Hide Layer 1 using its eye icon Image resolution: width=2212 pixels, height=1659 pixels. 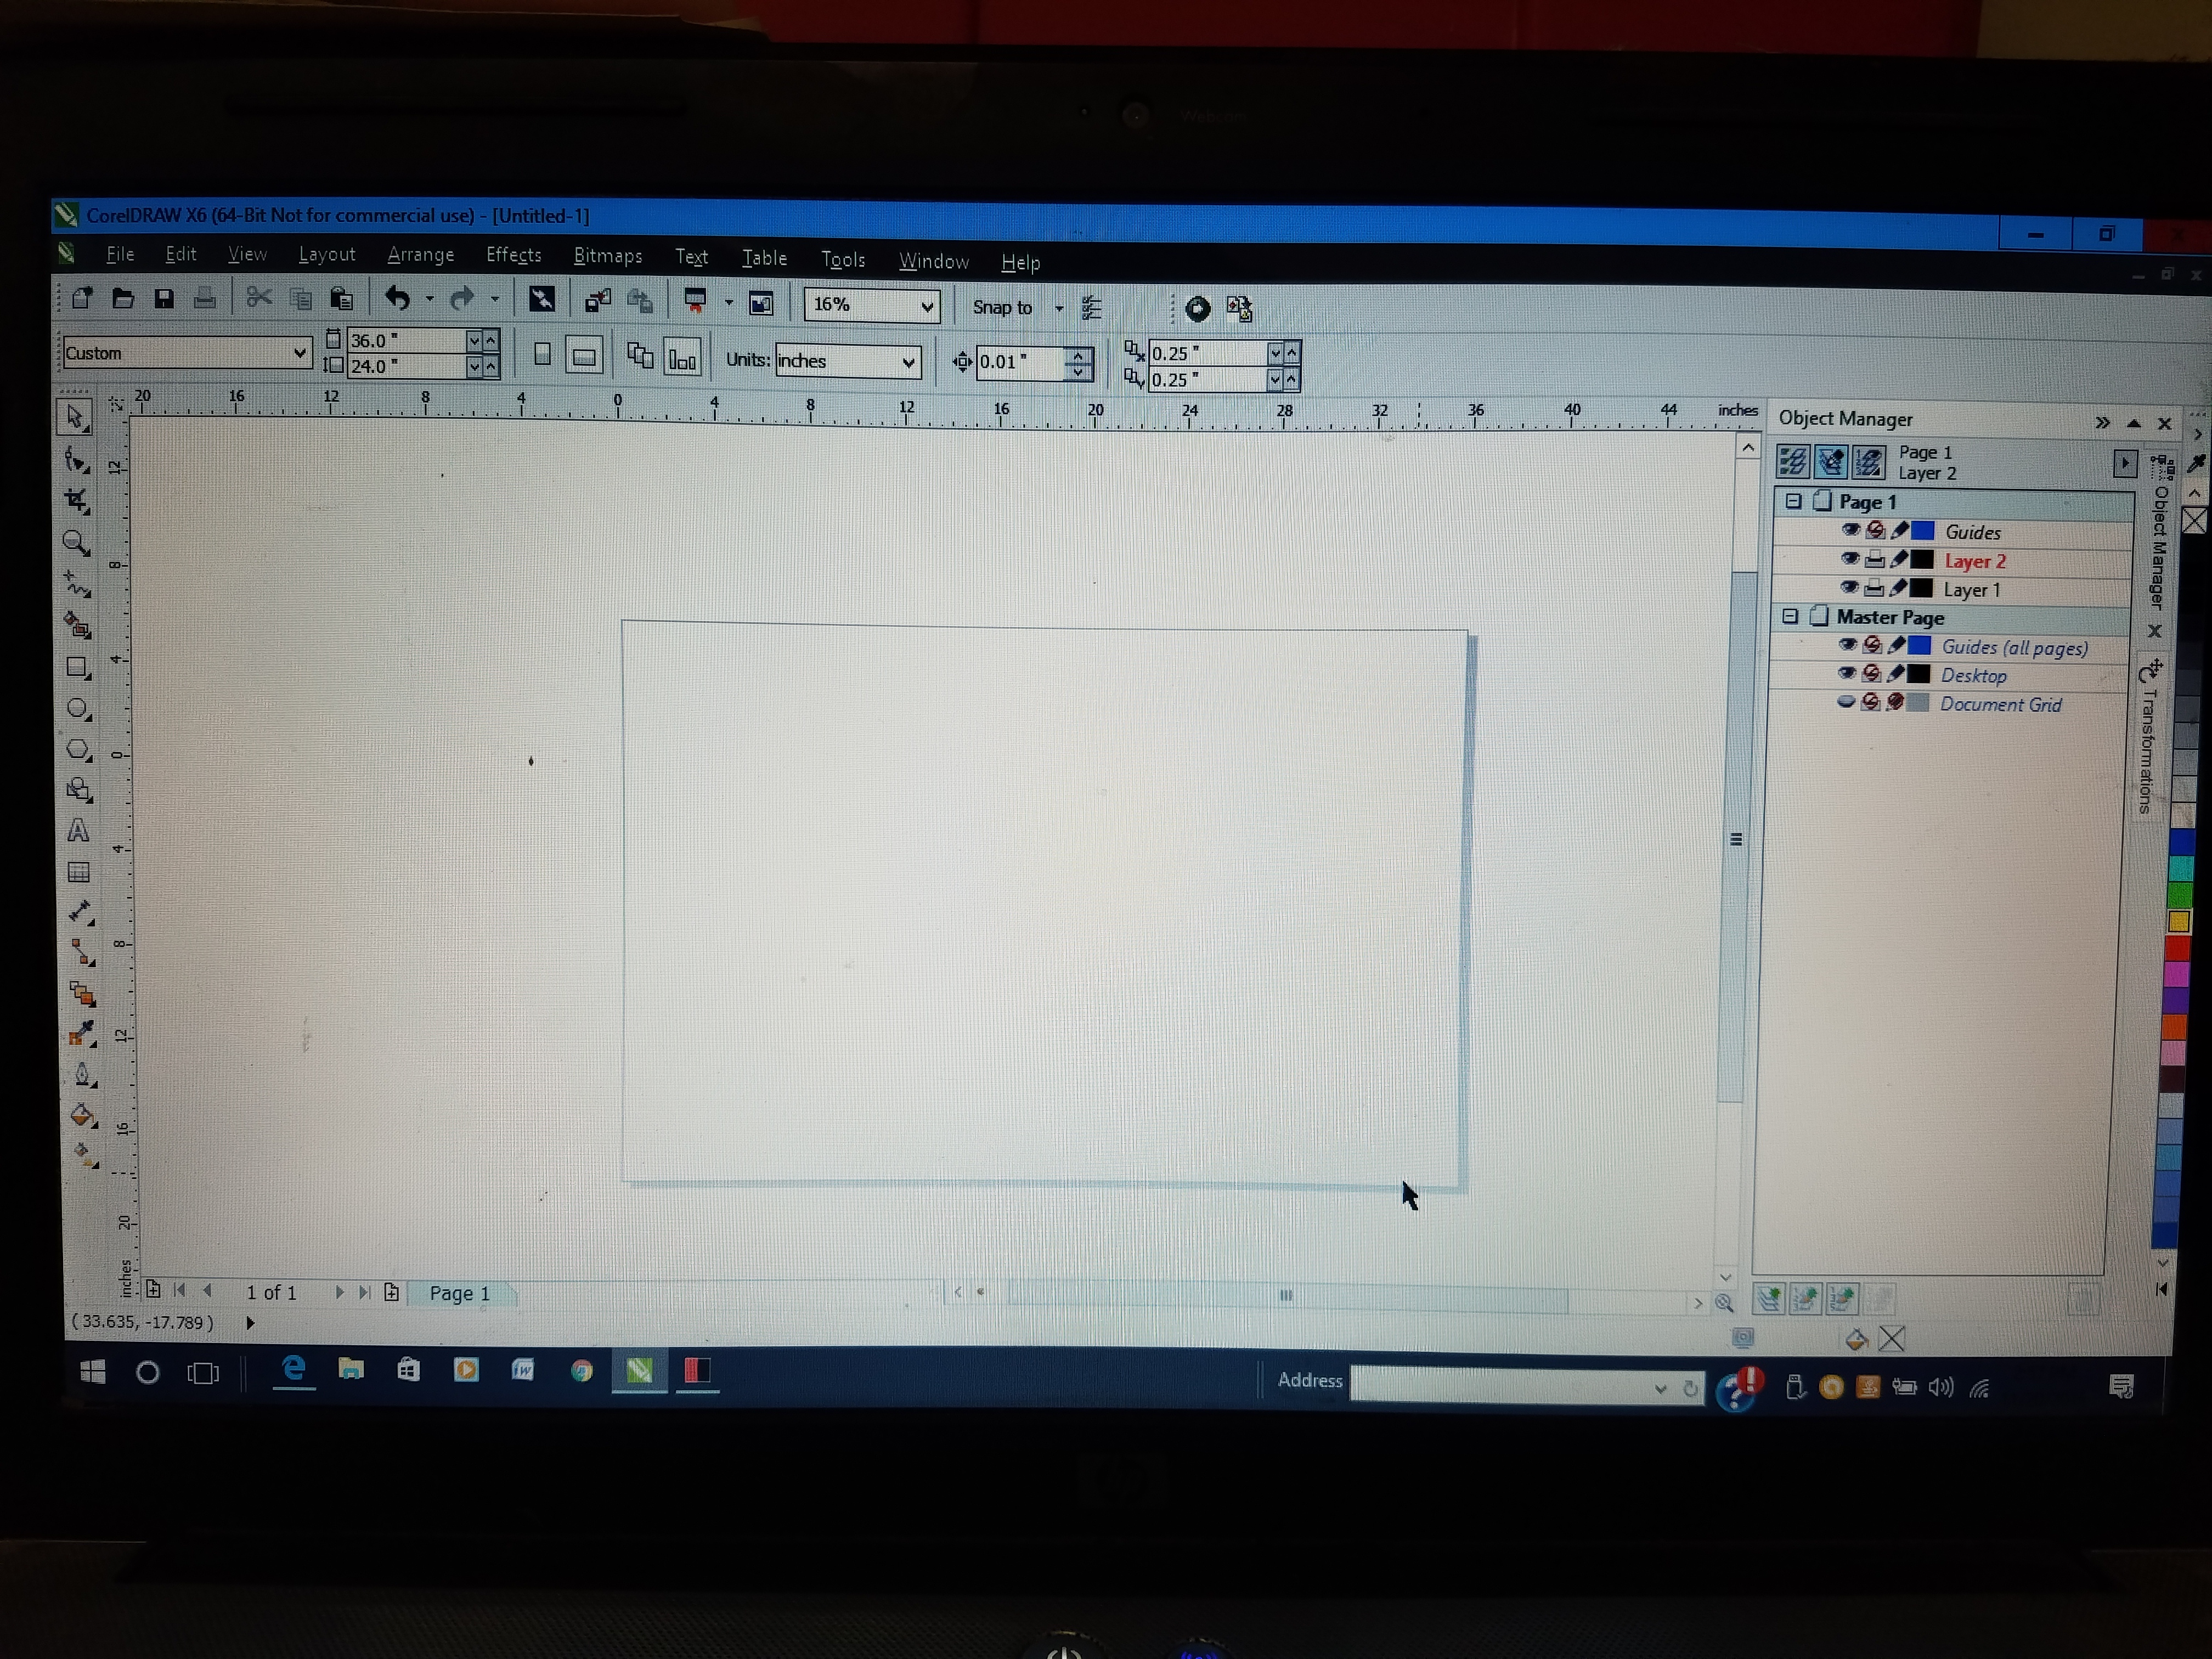1849,588
